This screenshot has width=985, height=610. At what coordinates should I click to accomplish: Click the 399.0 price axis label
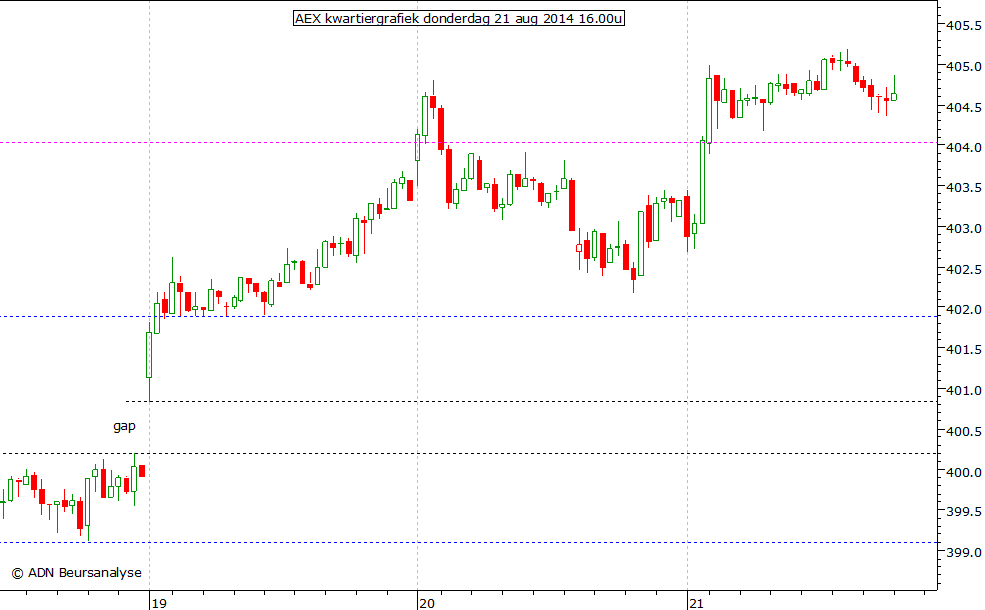click(x=964, y=553)
